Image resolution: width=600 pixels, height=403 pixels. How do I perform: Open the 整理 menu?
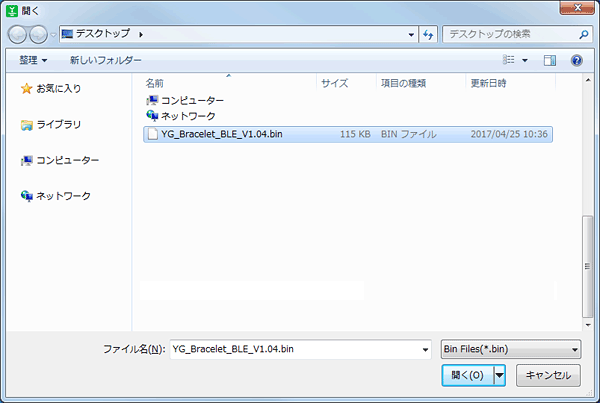(33, 60)
